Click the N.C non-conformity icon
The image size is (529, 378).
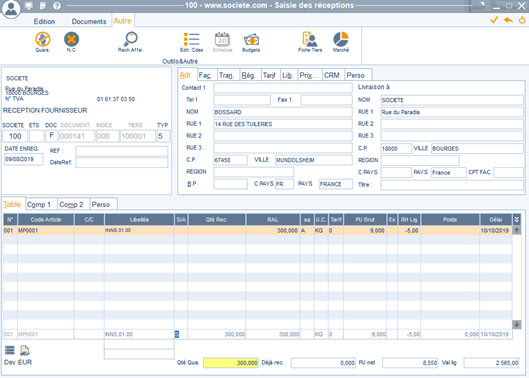pyautogui.click(x=71, y=39)
